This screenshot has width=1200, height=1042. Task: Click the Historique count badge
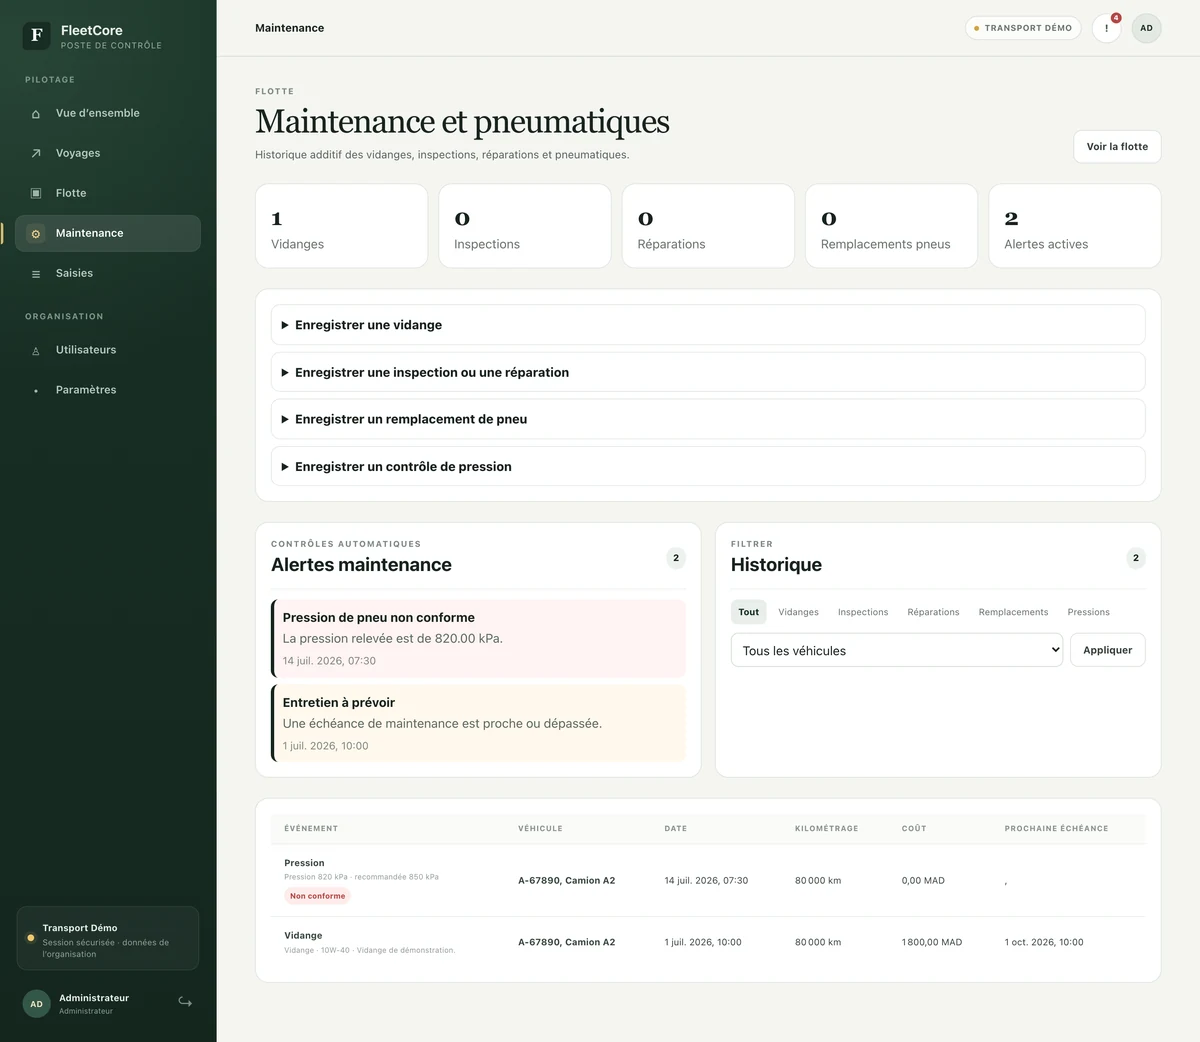pos(1135,558)
